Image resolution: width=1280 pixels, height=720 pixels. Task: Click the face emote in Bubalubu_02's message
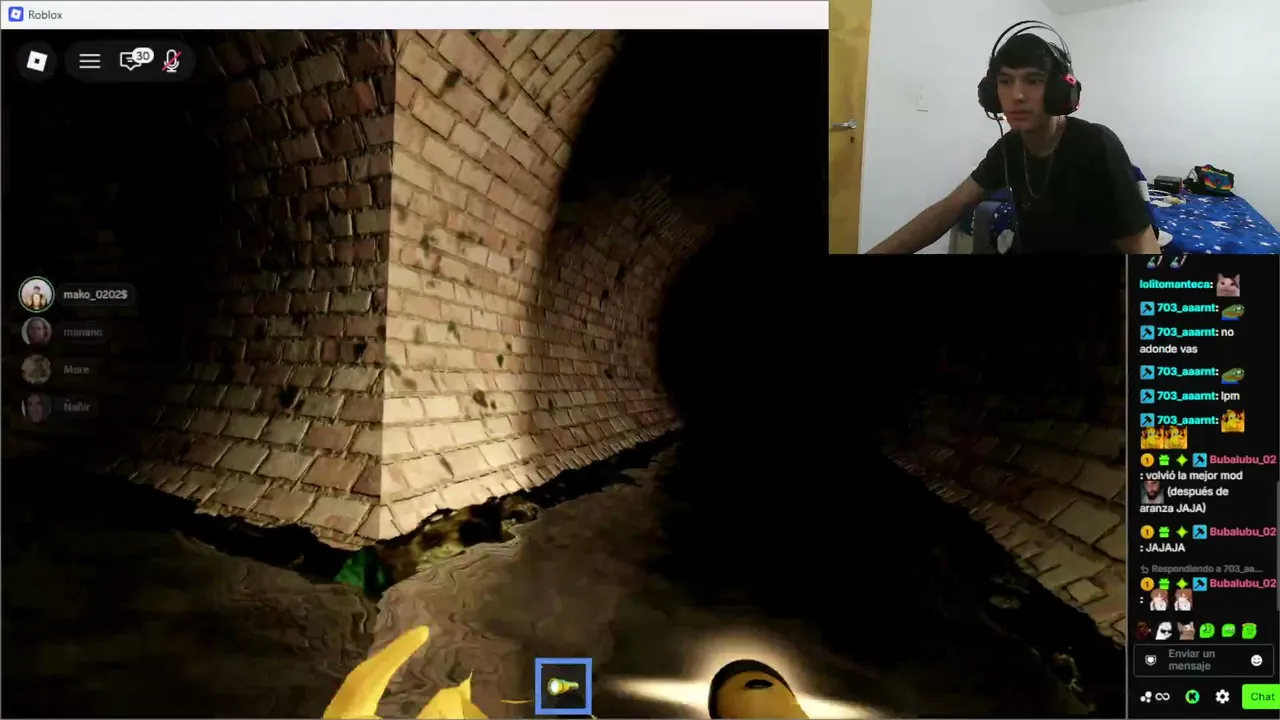point(1152,491)
